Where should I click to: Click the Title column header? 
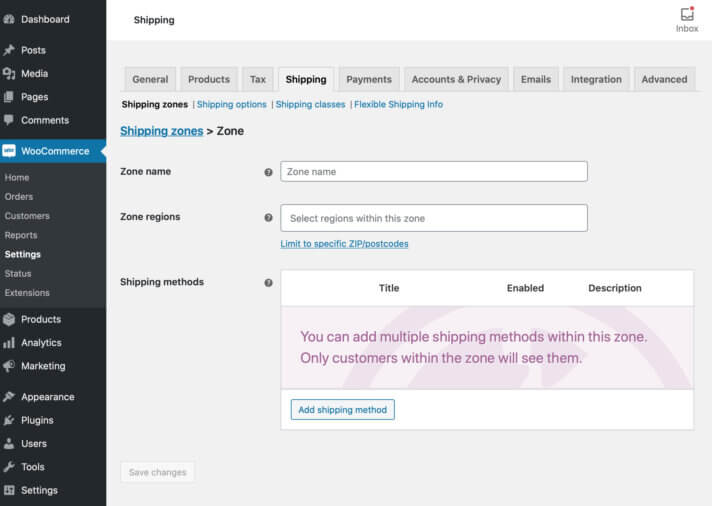pyautogui.click(x=389, y=288)
